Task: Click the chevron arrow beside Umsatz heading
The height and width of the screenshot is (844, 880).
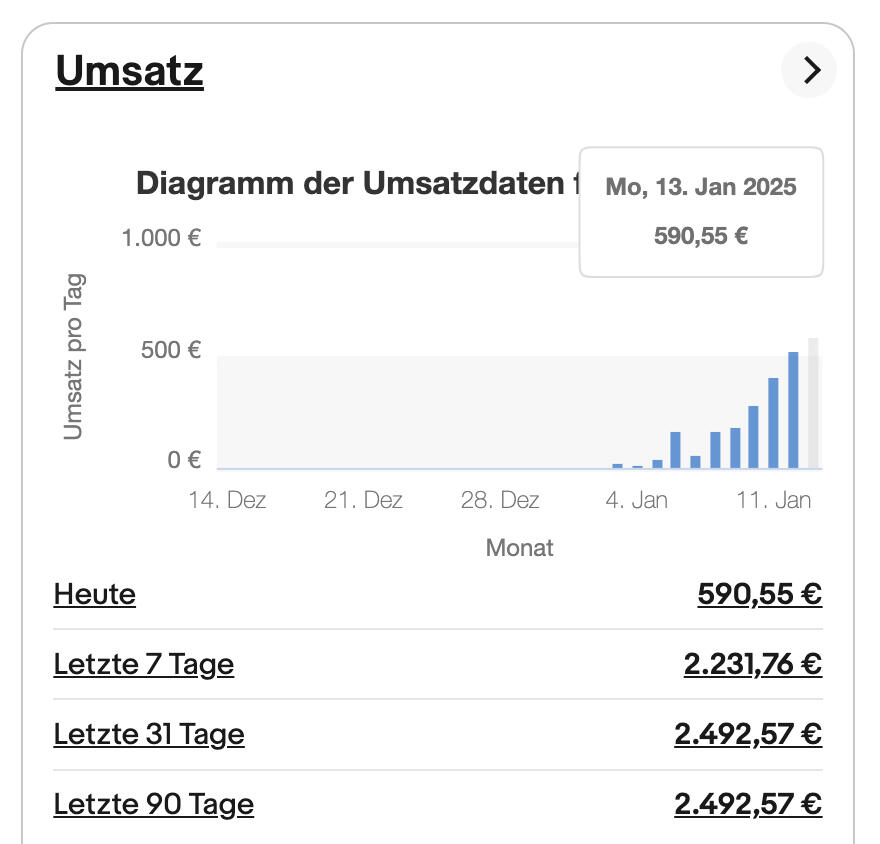Action: pyautogui.click(x=809, y=70)
